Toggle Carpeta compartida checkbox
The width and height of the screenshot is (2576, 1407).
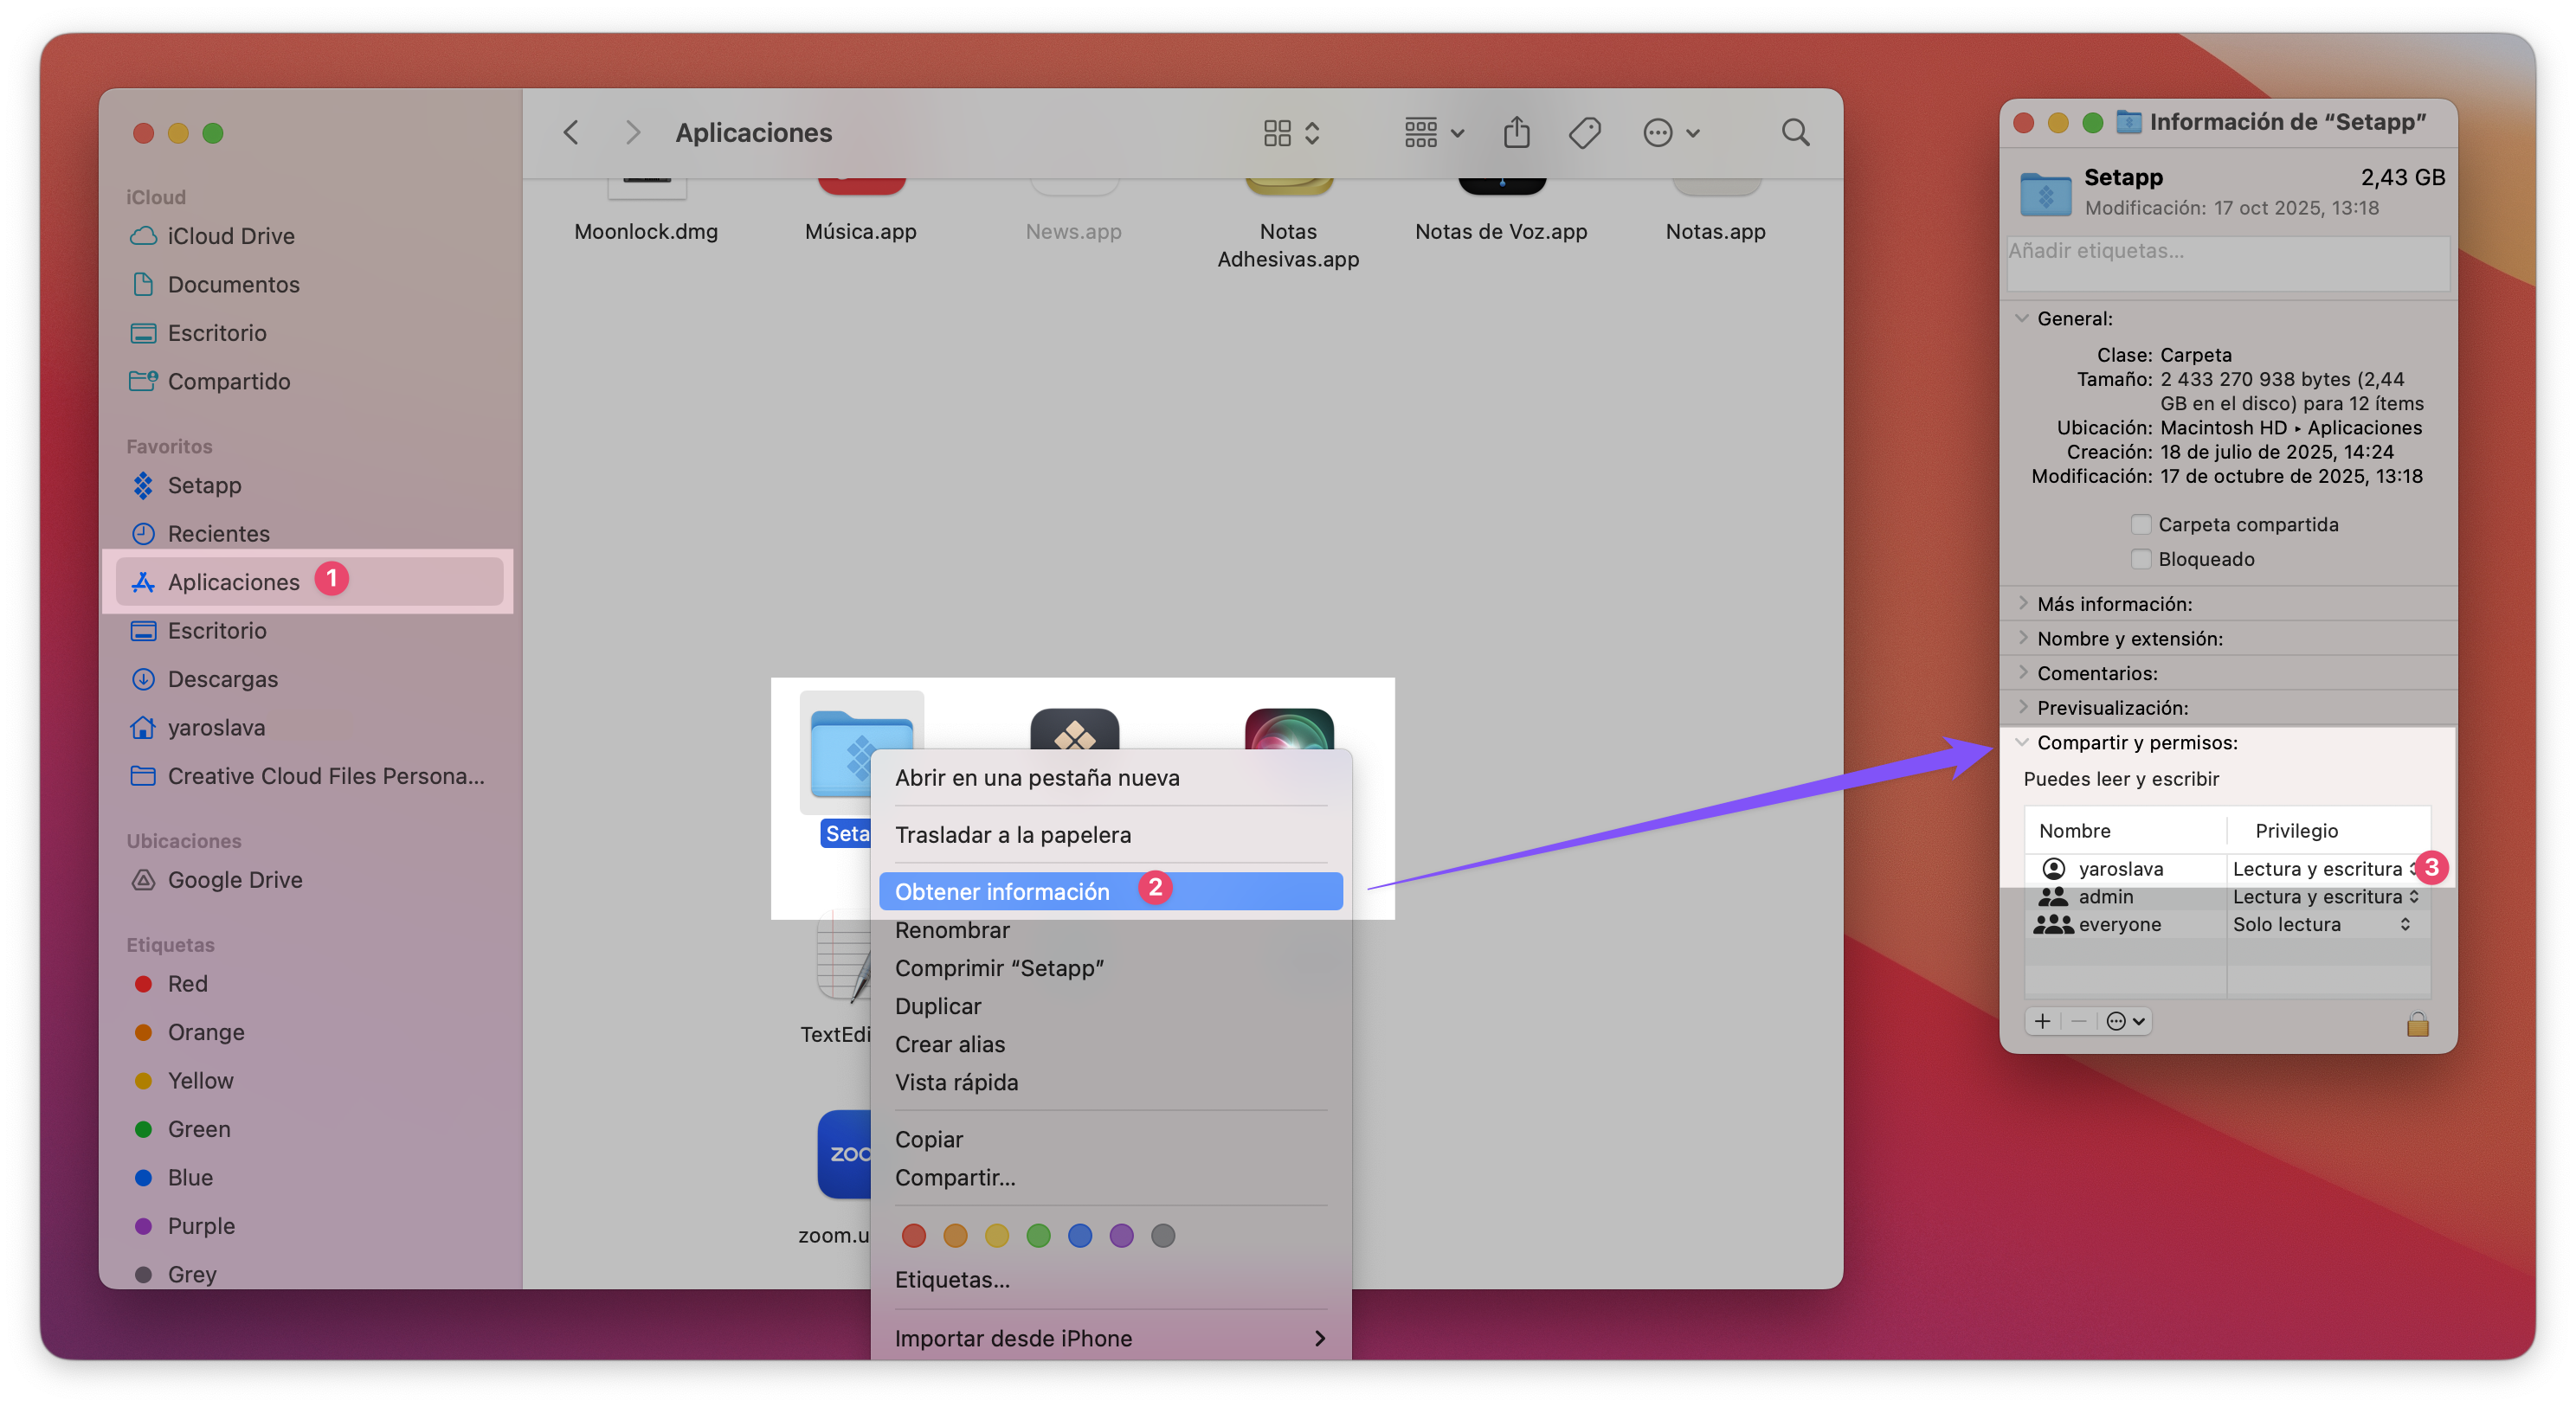pyautogui.click(x=2141, y=525)
